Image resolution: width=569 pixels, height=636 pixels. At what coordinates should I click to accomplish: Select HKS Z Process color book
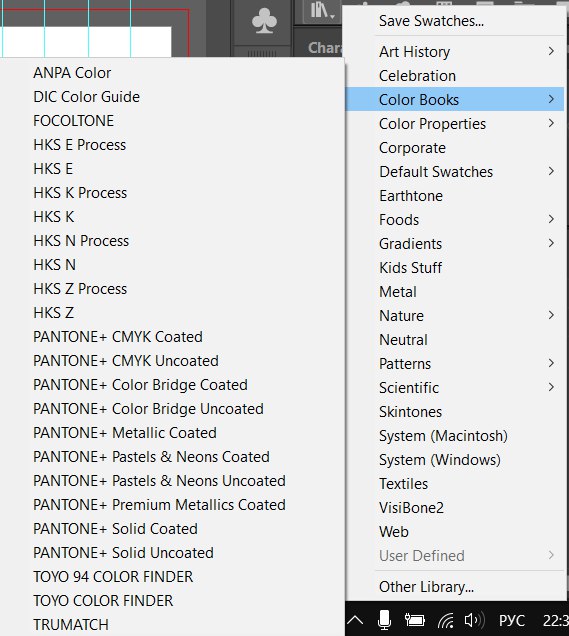coord(172,288)
